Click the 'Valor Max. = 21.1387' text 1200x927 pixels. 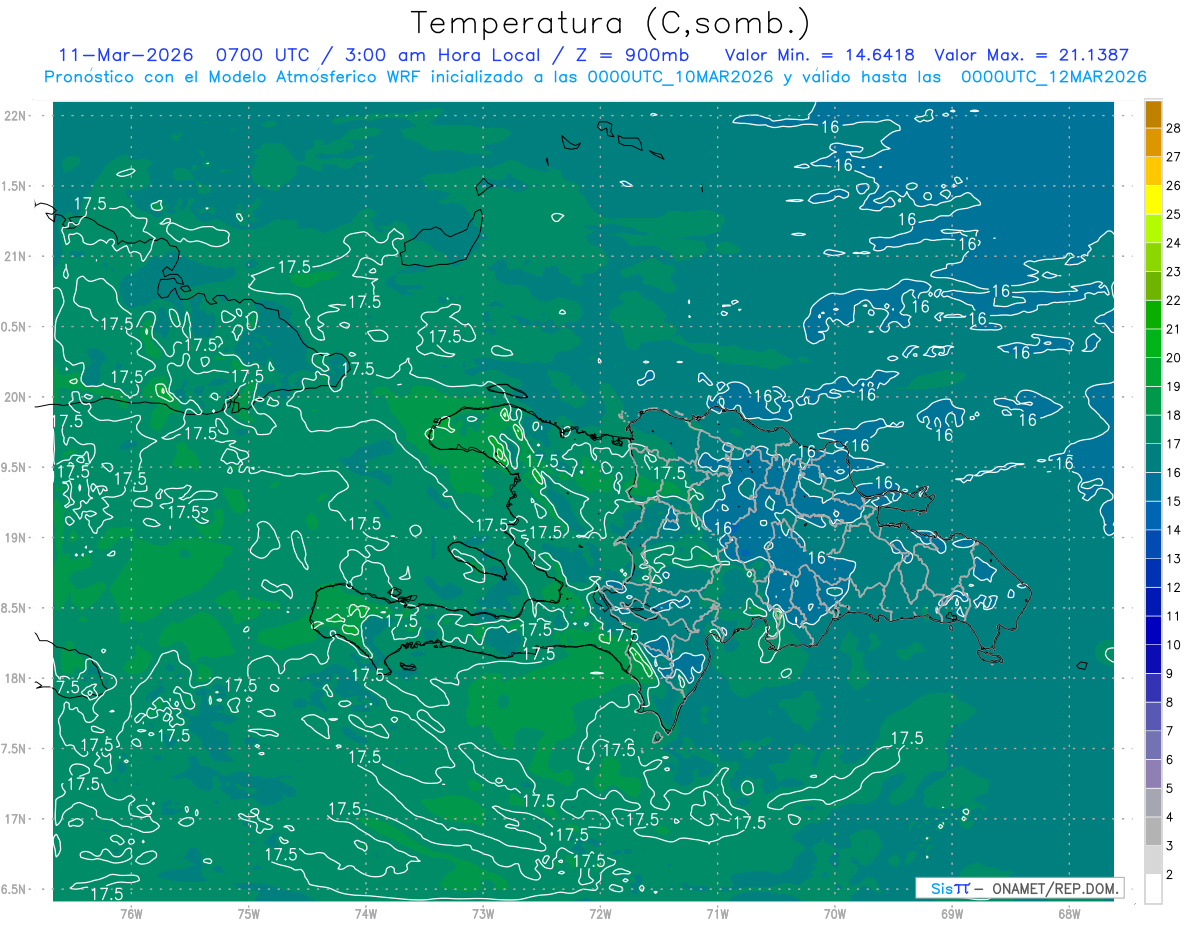[1031, 55]
